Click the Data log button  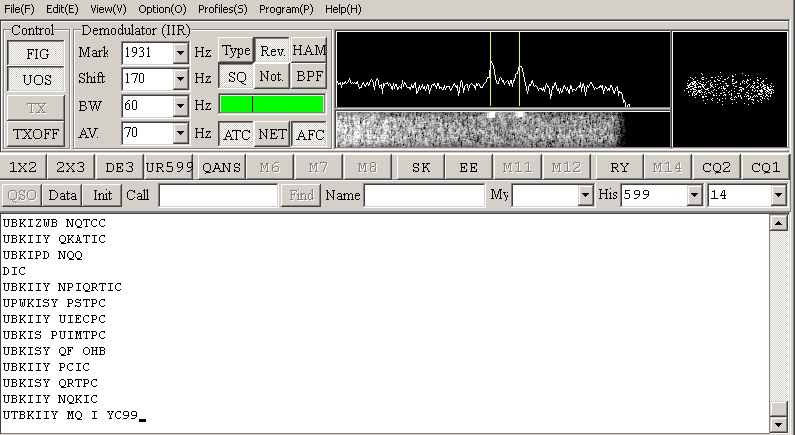[x=62, y=195]
